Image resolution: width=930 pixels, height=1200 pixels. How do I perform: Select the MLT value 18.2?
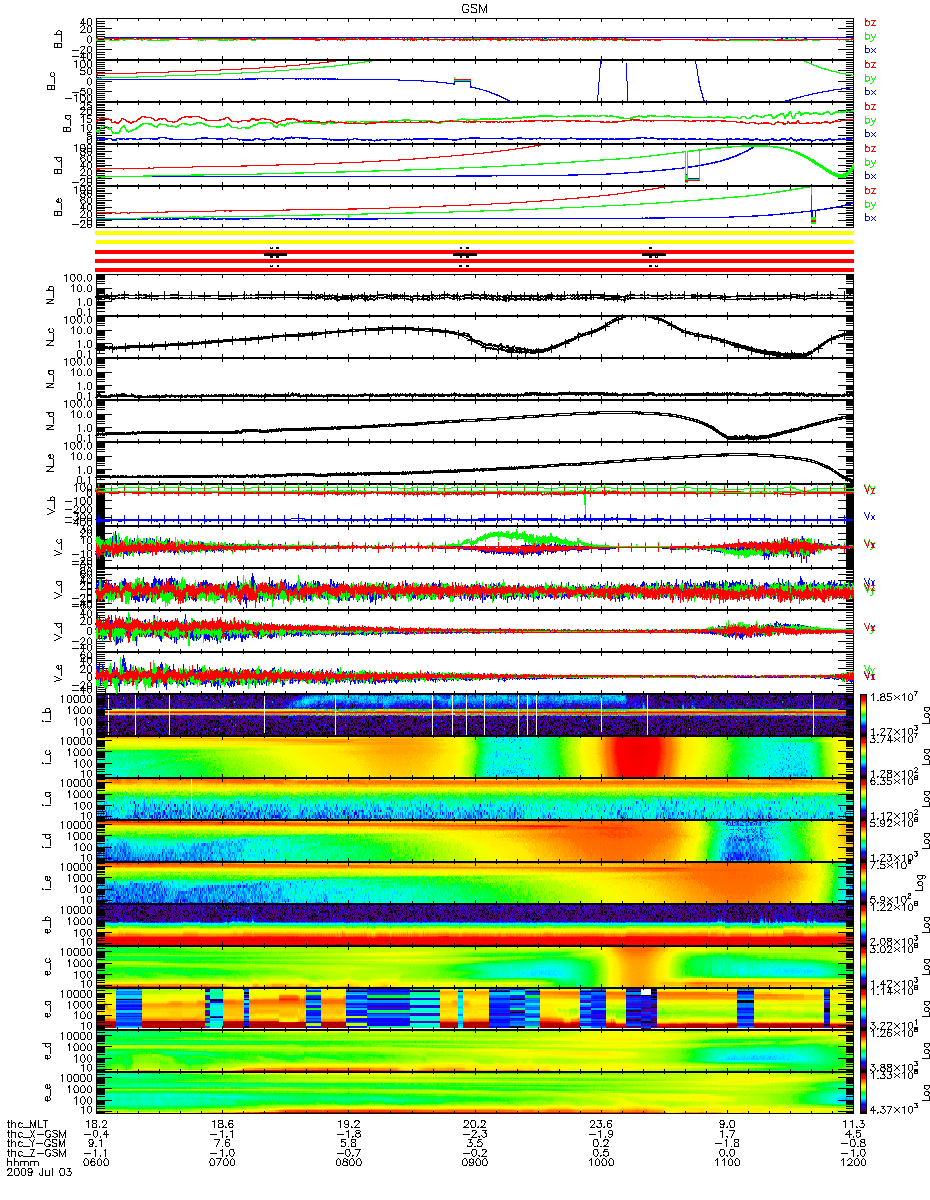pos(97,1123)
